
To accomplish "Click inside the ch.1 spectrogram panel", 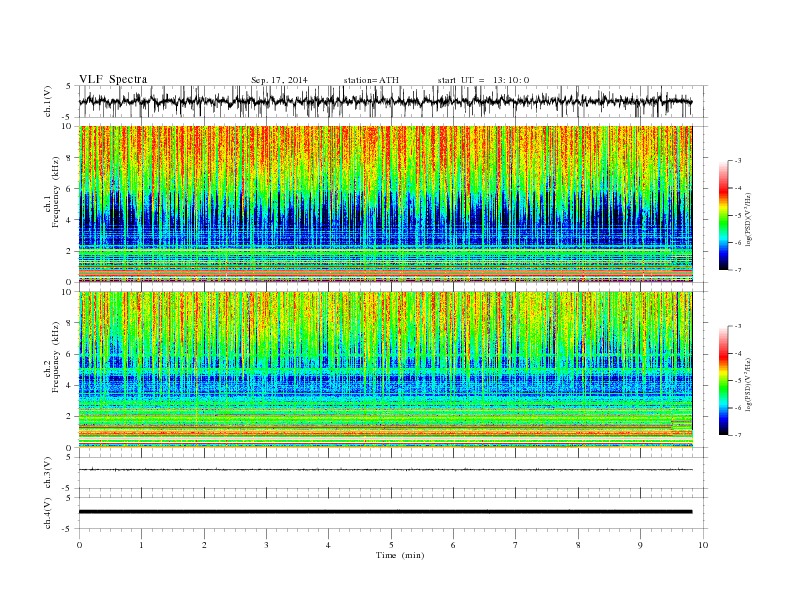I will (385, 204).
